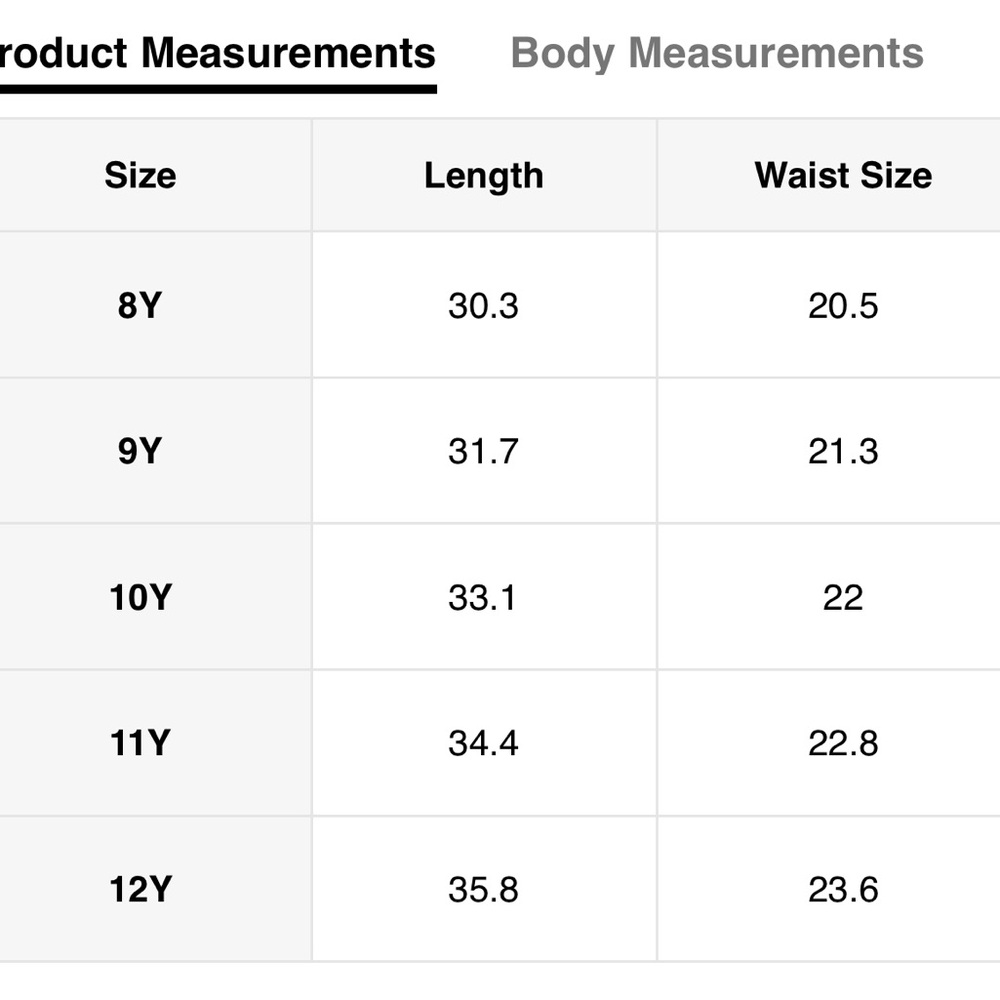This screenshot has height=1000, width=1000.
Task: Click the Waist Size column header
Action: (843, 175)
